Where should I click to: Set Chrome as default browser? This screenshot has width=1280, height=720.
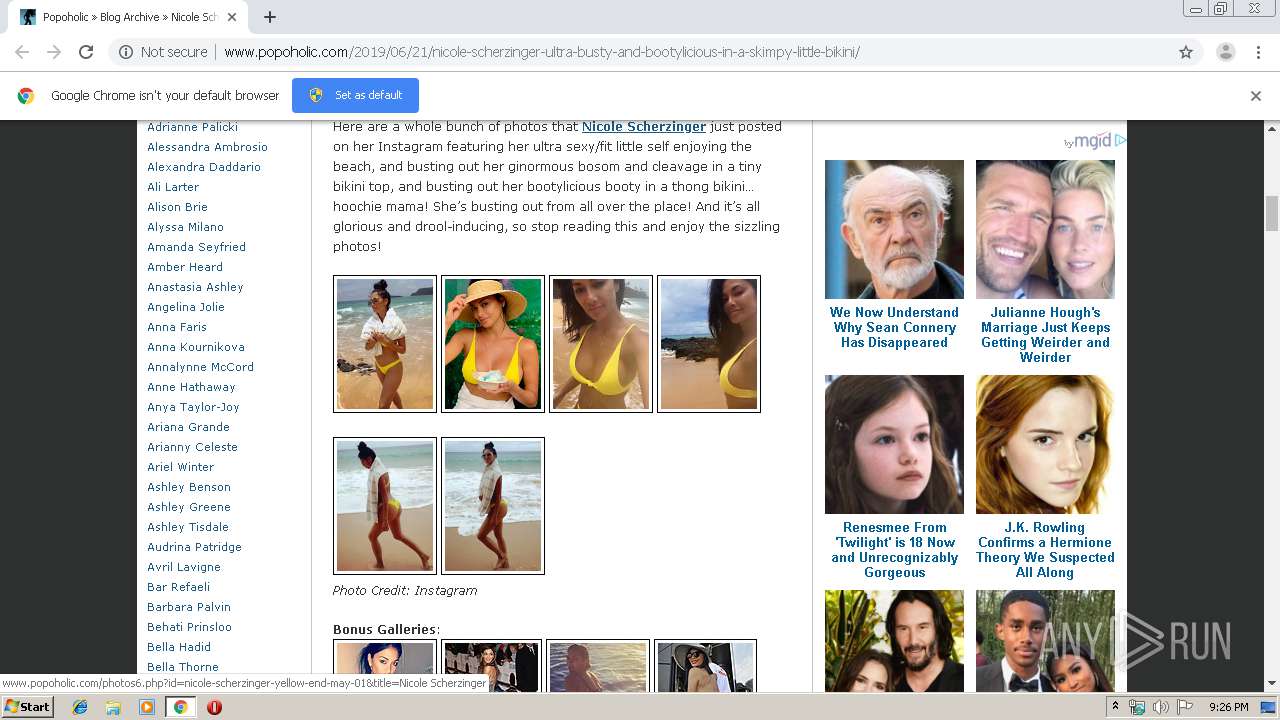pos(355,95)
